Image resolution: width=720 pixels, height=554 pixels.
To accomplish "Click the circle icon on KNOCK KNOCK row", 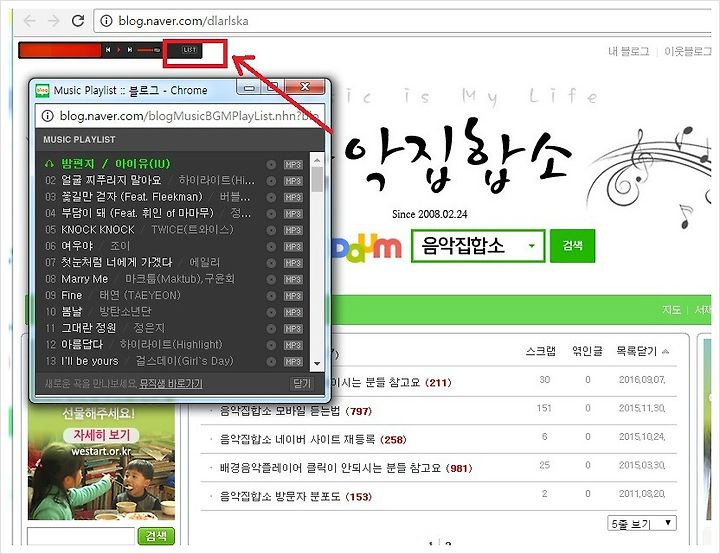I will tap(271, 230).
